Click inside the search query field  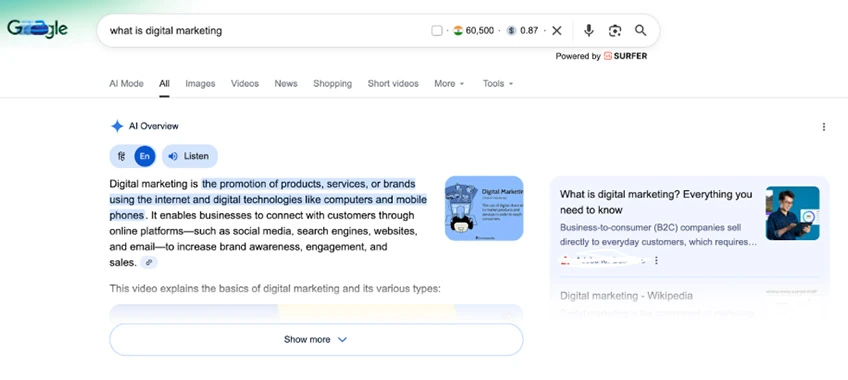[x=265, y=30]
